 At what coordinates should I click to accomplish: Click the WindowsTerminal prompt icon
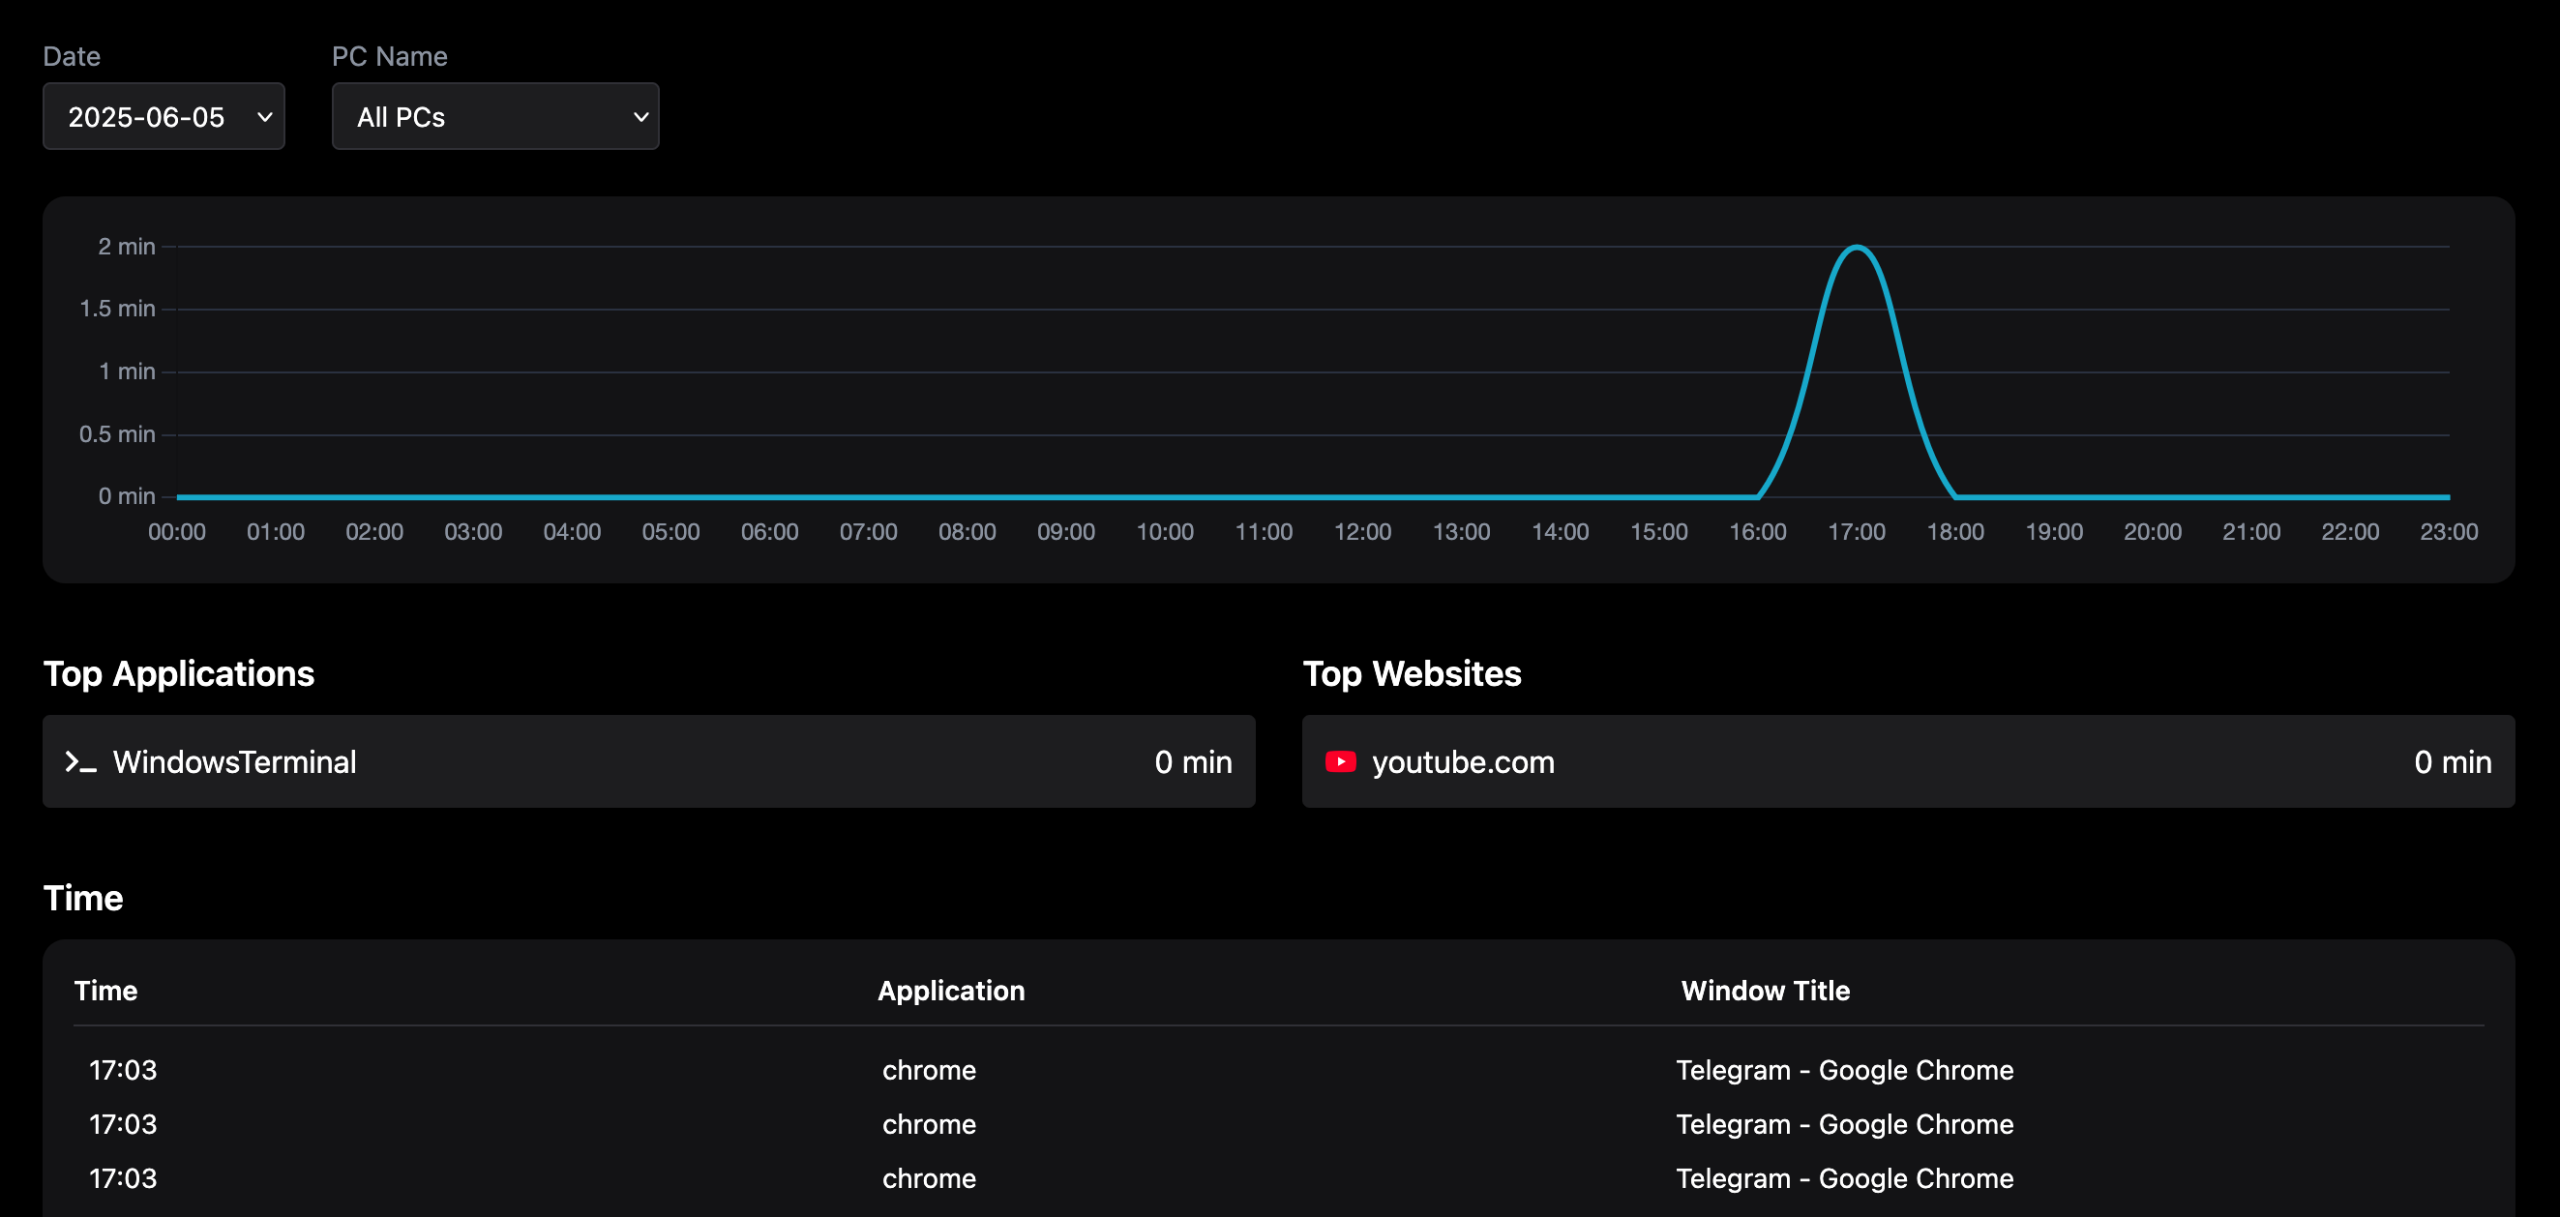(80, 762)
